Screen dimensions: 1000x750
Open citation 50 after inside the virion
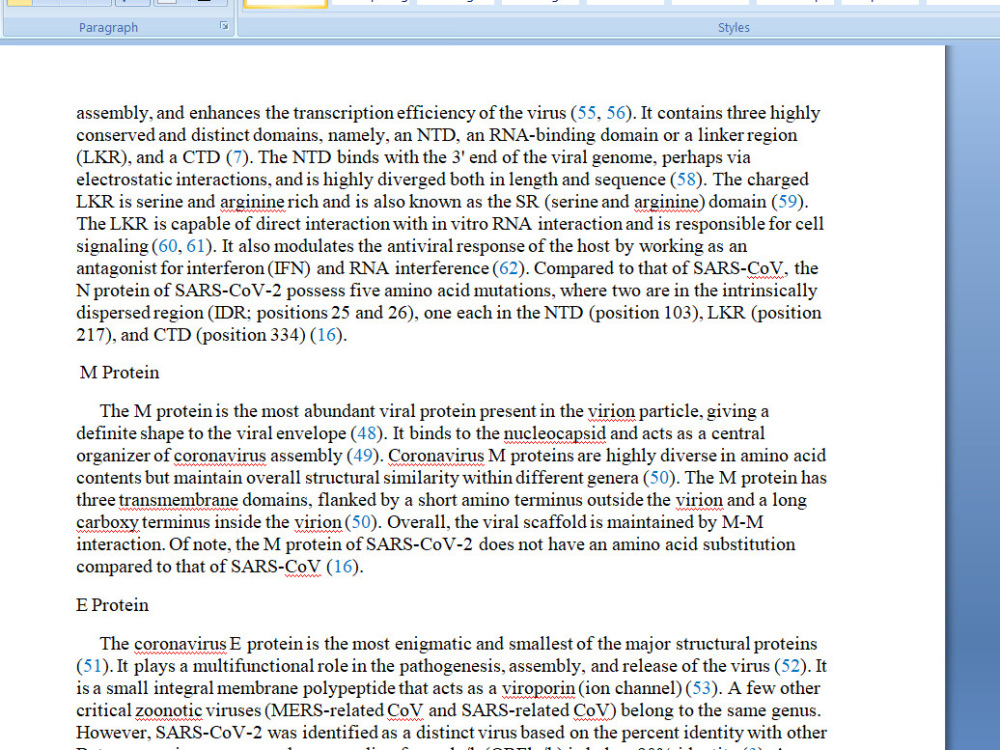pos(361,522)
